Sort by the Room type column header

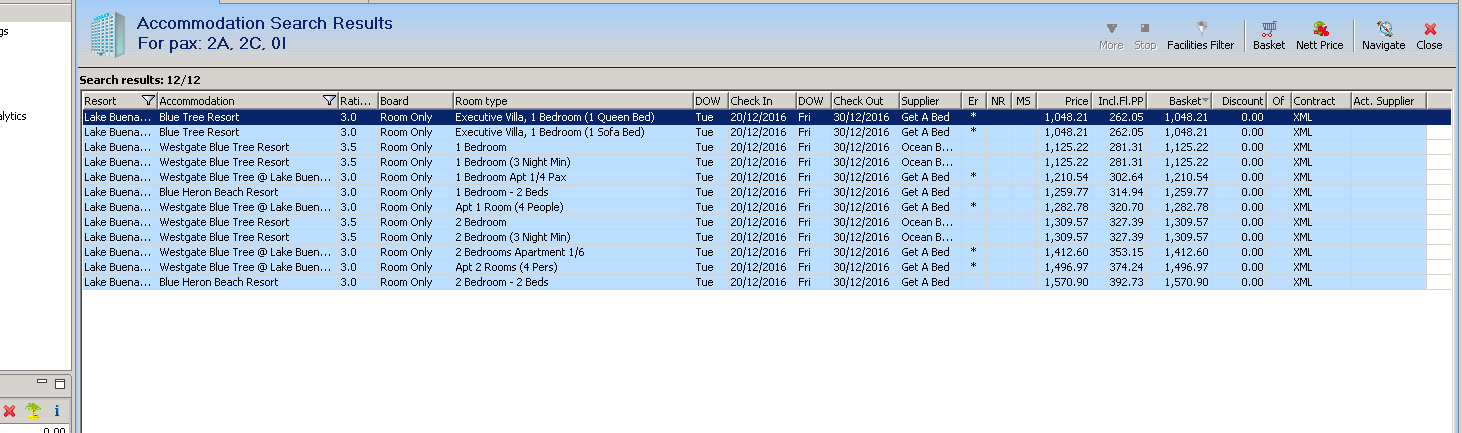click(573, 101)
